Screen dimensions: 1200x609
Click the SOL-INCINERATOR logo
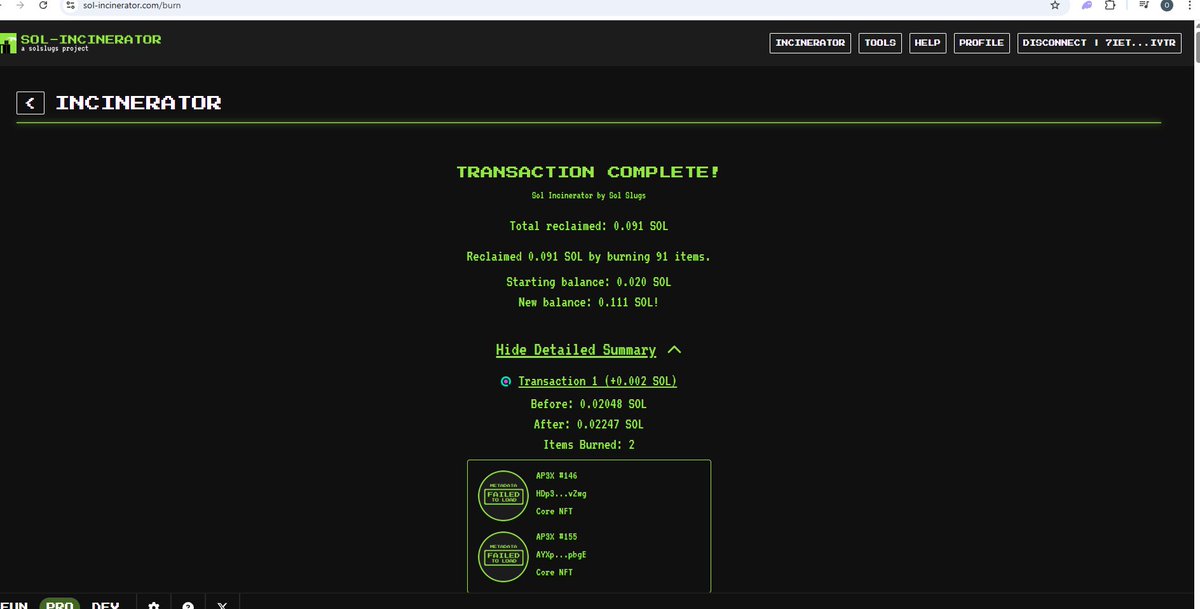(x=81, y=42)
